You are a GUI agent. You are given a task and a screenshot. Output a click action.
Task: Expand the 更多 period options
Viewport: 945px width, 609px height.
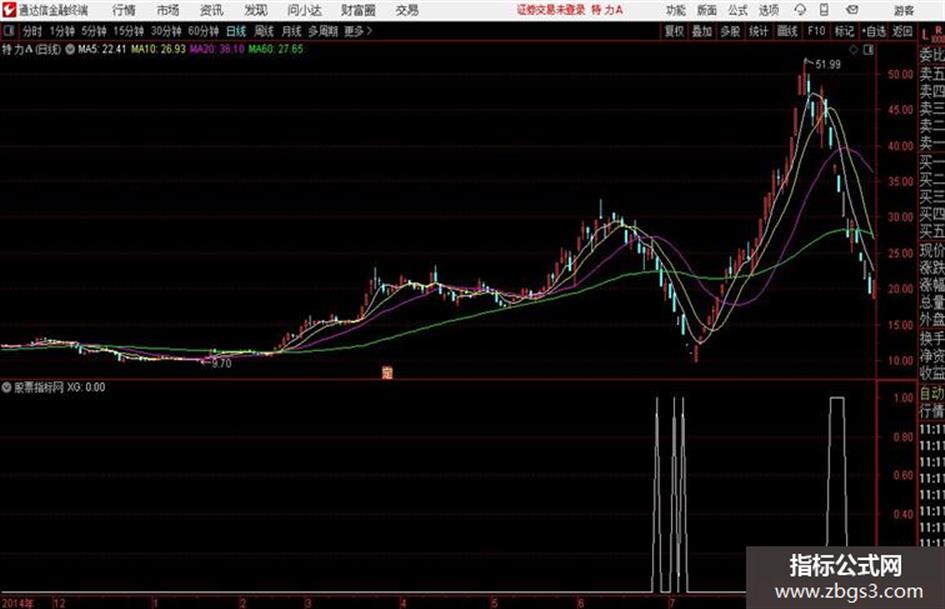click(358, 31)
